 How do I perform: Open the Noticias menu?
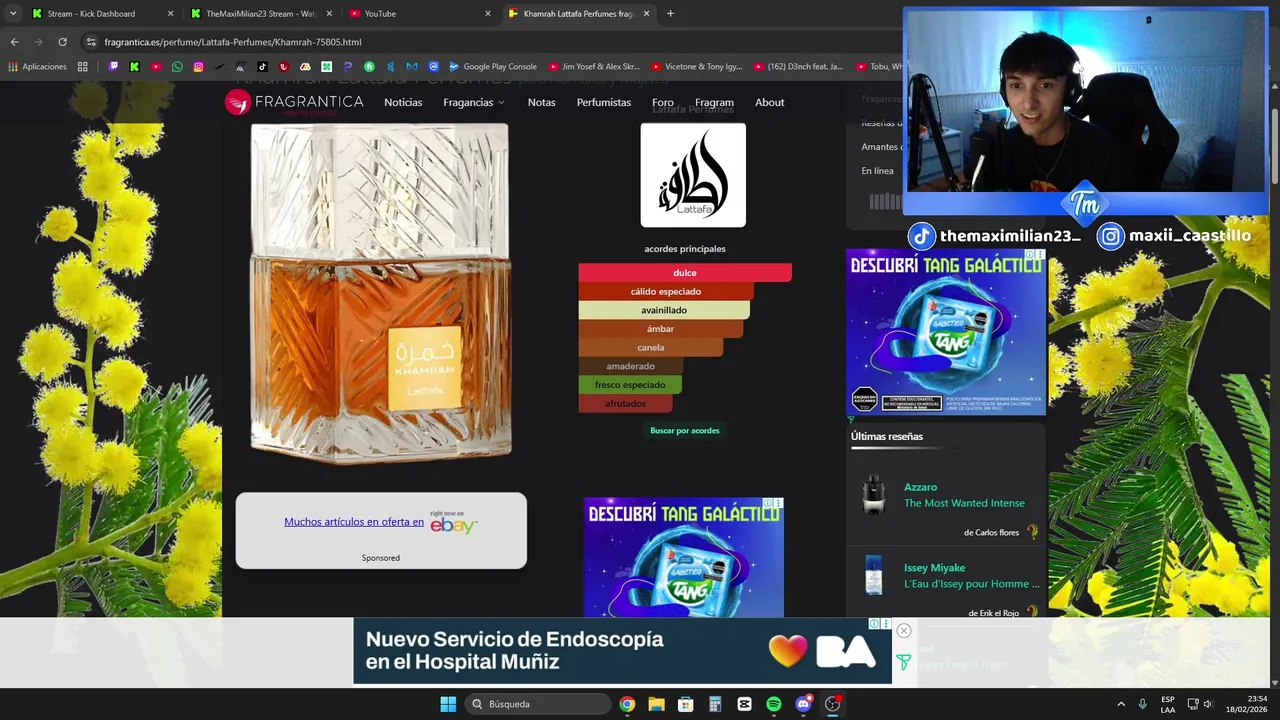point(403,102)
